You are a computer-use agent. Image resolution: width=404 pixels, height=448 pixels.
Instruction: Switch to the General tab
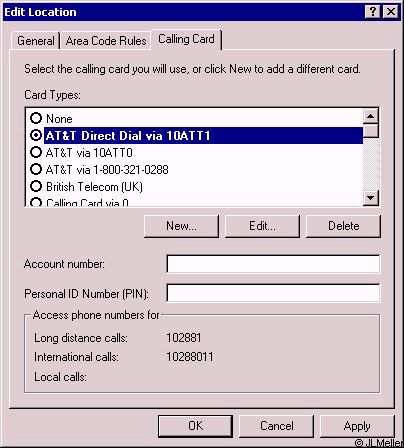click(35, 41)
